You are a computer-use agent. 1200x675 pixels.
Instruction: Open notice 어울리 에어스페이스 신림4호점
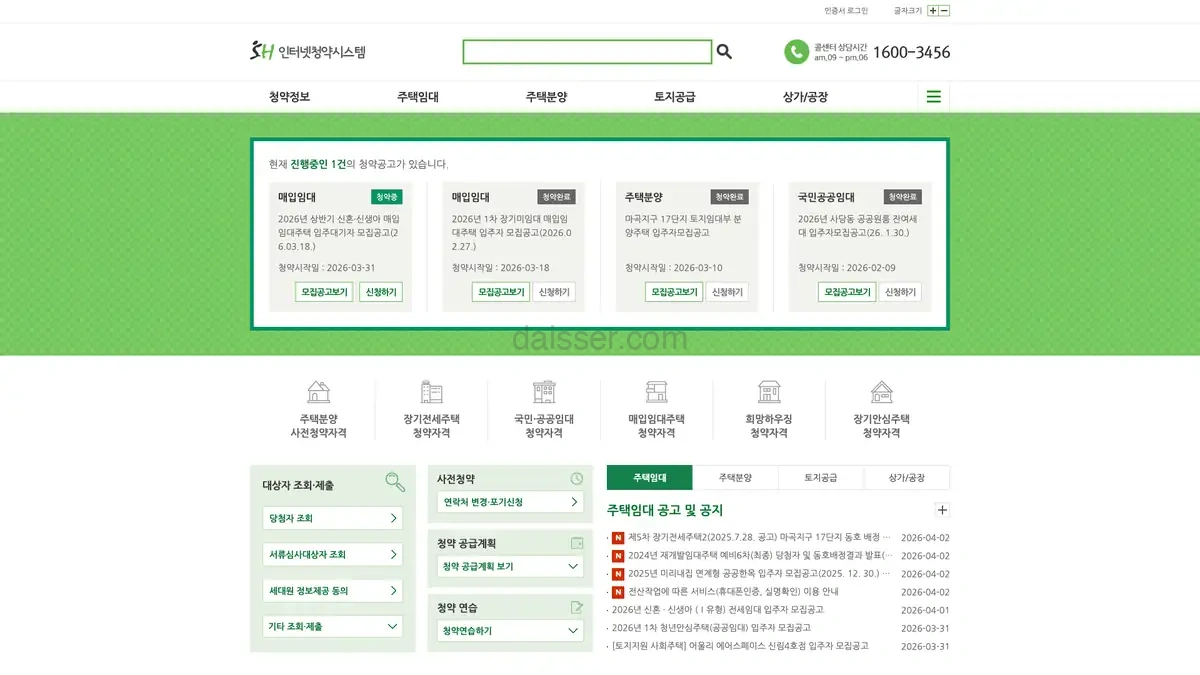tap(740, 646)
